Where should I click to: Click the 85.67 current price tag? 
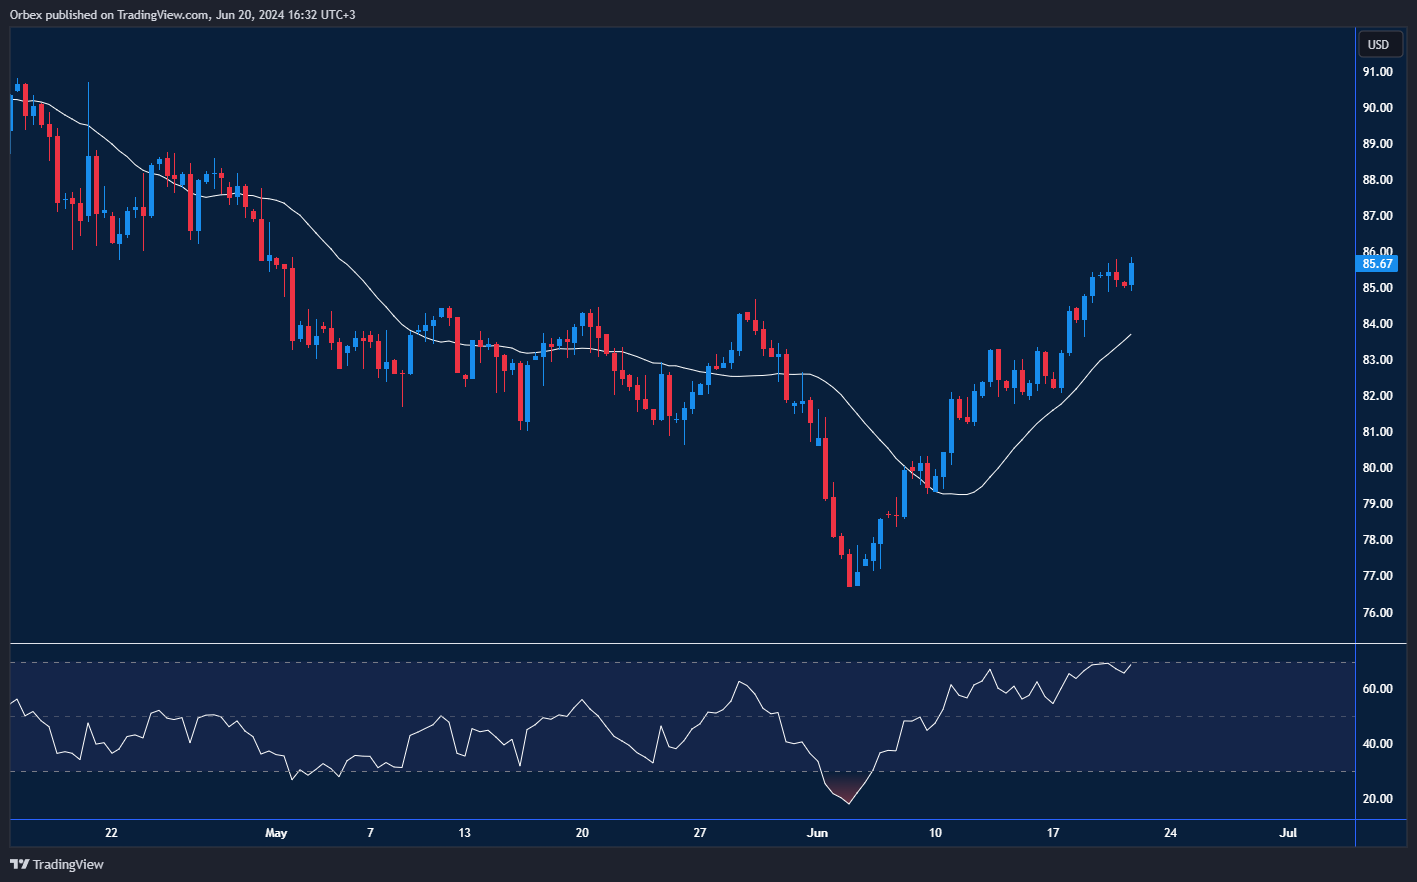(x=1377, y=264)
